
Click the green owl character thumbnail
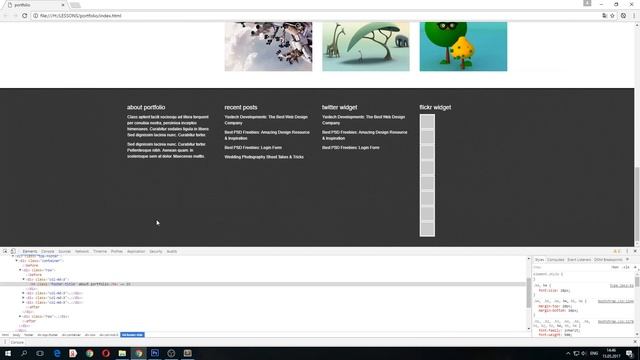463,46
